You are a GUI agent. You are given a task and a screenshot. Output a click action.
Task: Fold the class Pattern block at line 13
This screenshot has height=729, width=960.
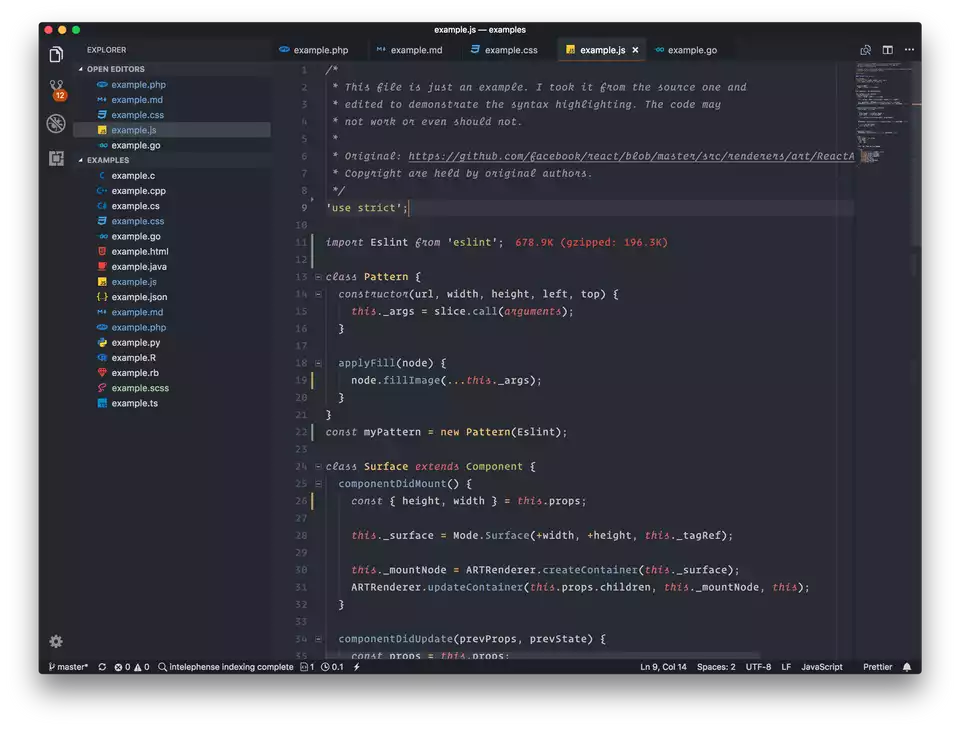[318, 277]
